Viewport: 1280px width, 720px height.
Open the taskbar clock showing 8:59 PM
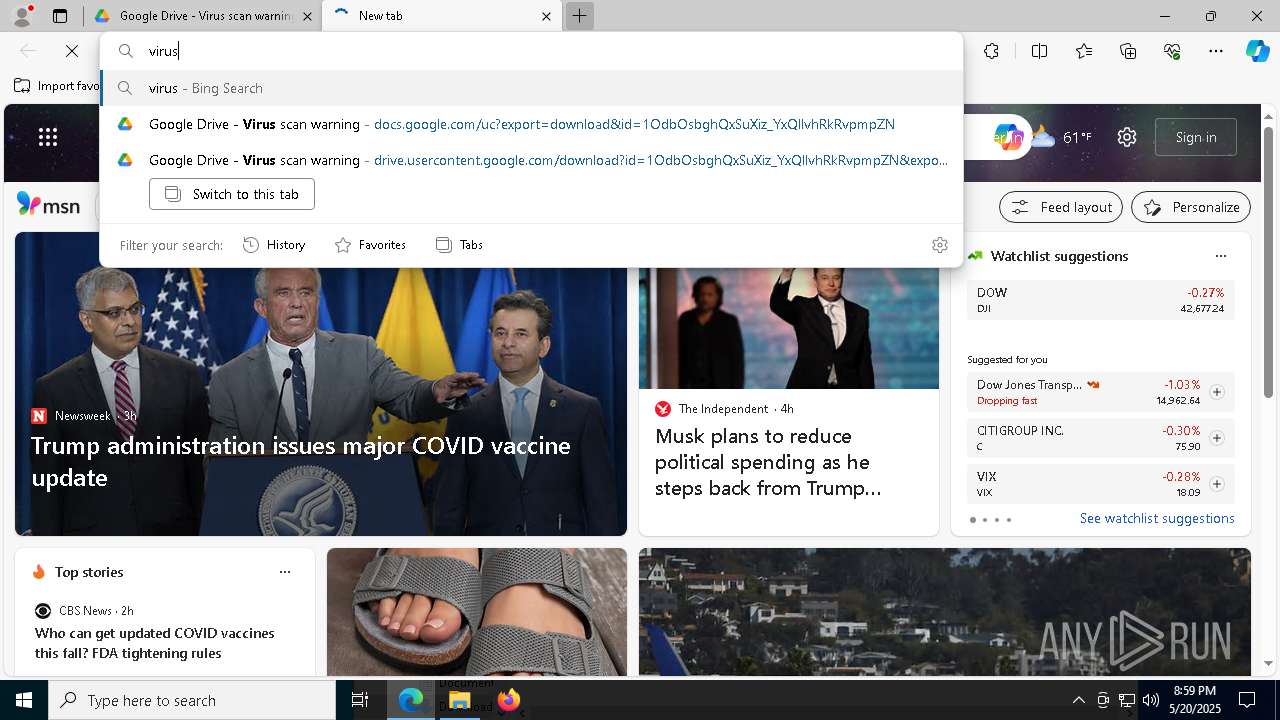coord(1194,700)
